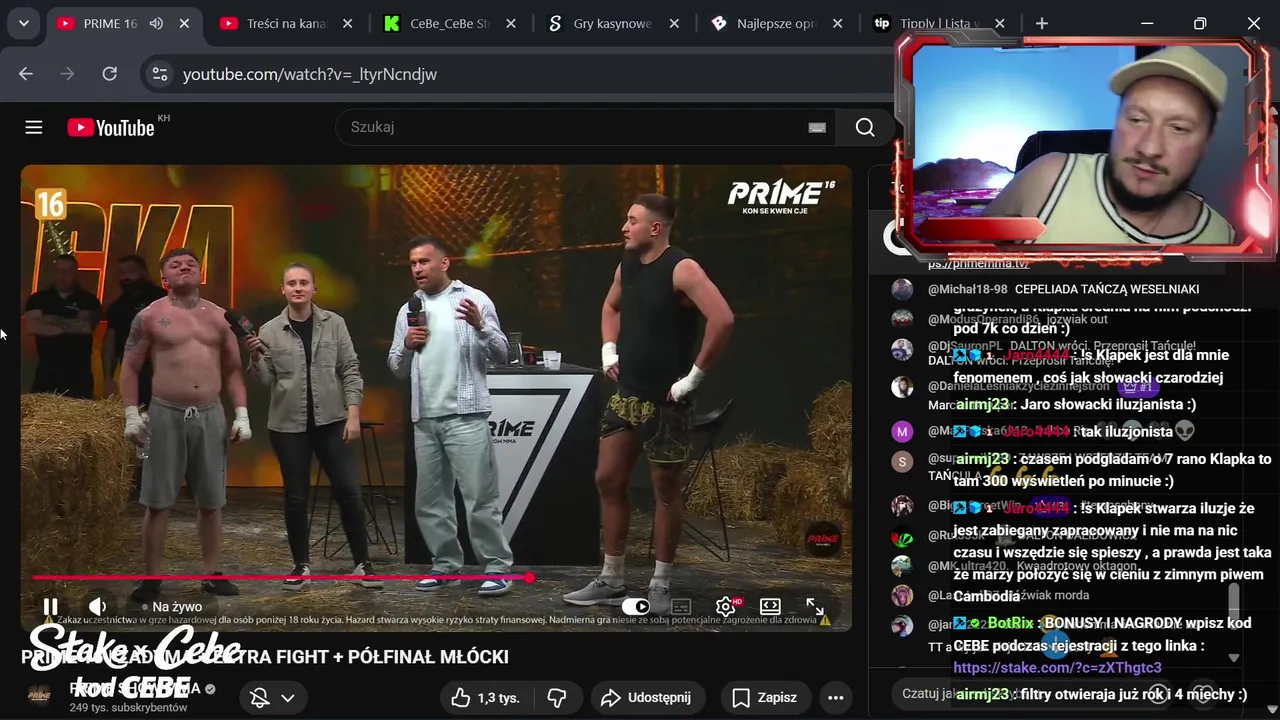Mute the PRIME 16 tab audio
Image resolution: width=1280 pixels, height=720 pixels.
tap(156, 23)
